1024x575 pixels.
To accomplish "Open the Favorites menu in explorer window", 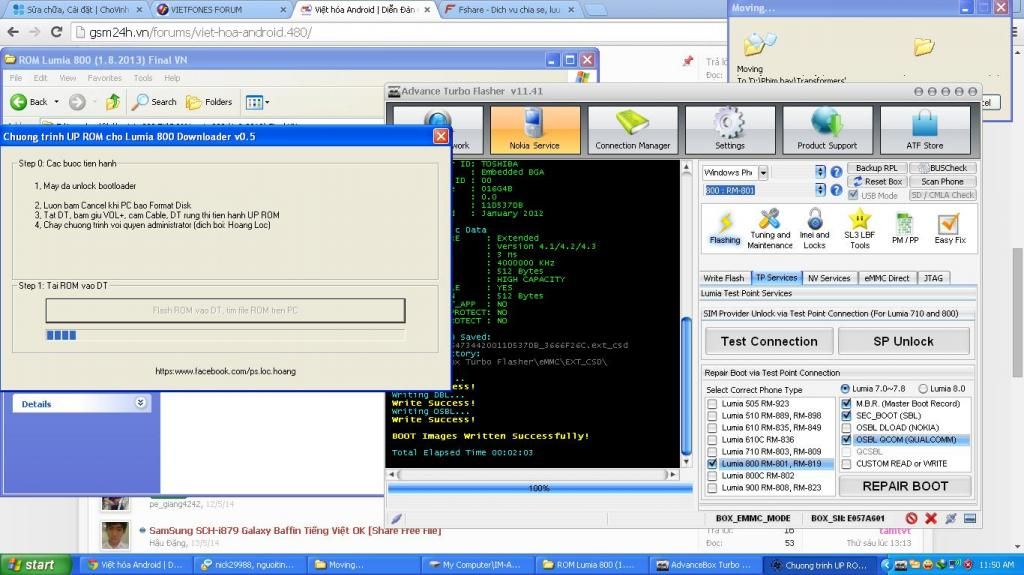I will point(104,78).
